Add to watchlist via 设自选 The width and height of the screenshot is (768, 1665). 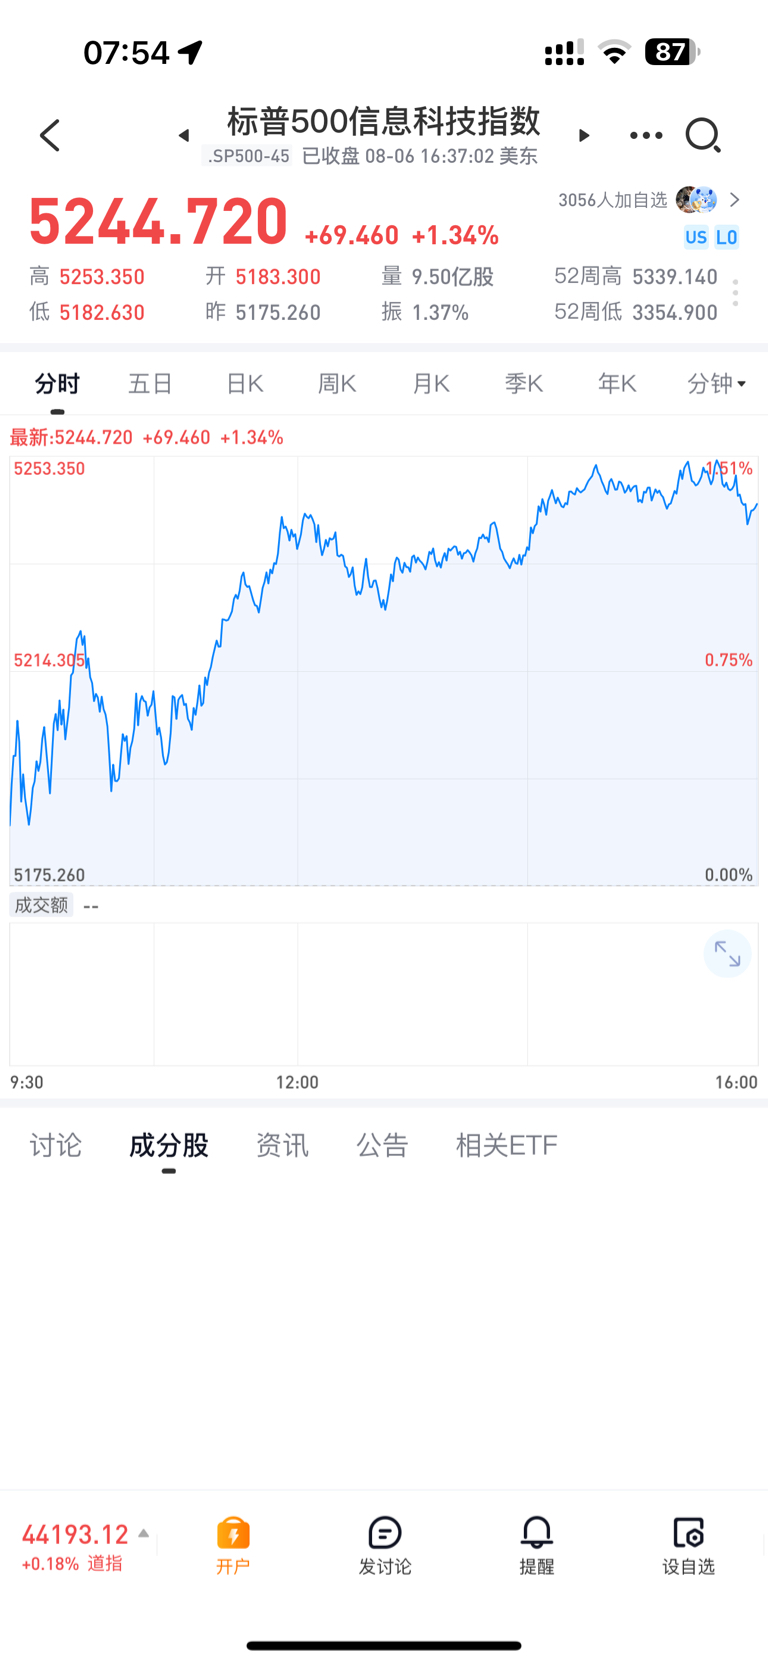pyautogui.click(x=689, y=1545)
